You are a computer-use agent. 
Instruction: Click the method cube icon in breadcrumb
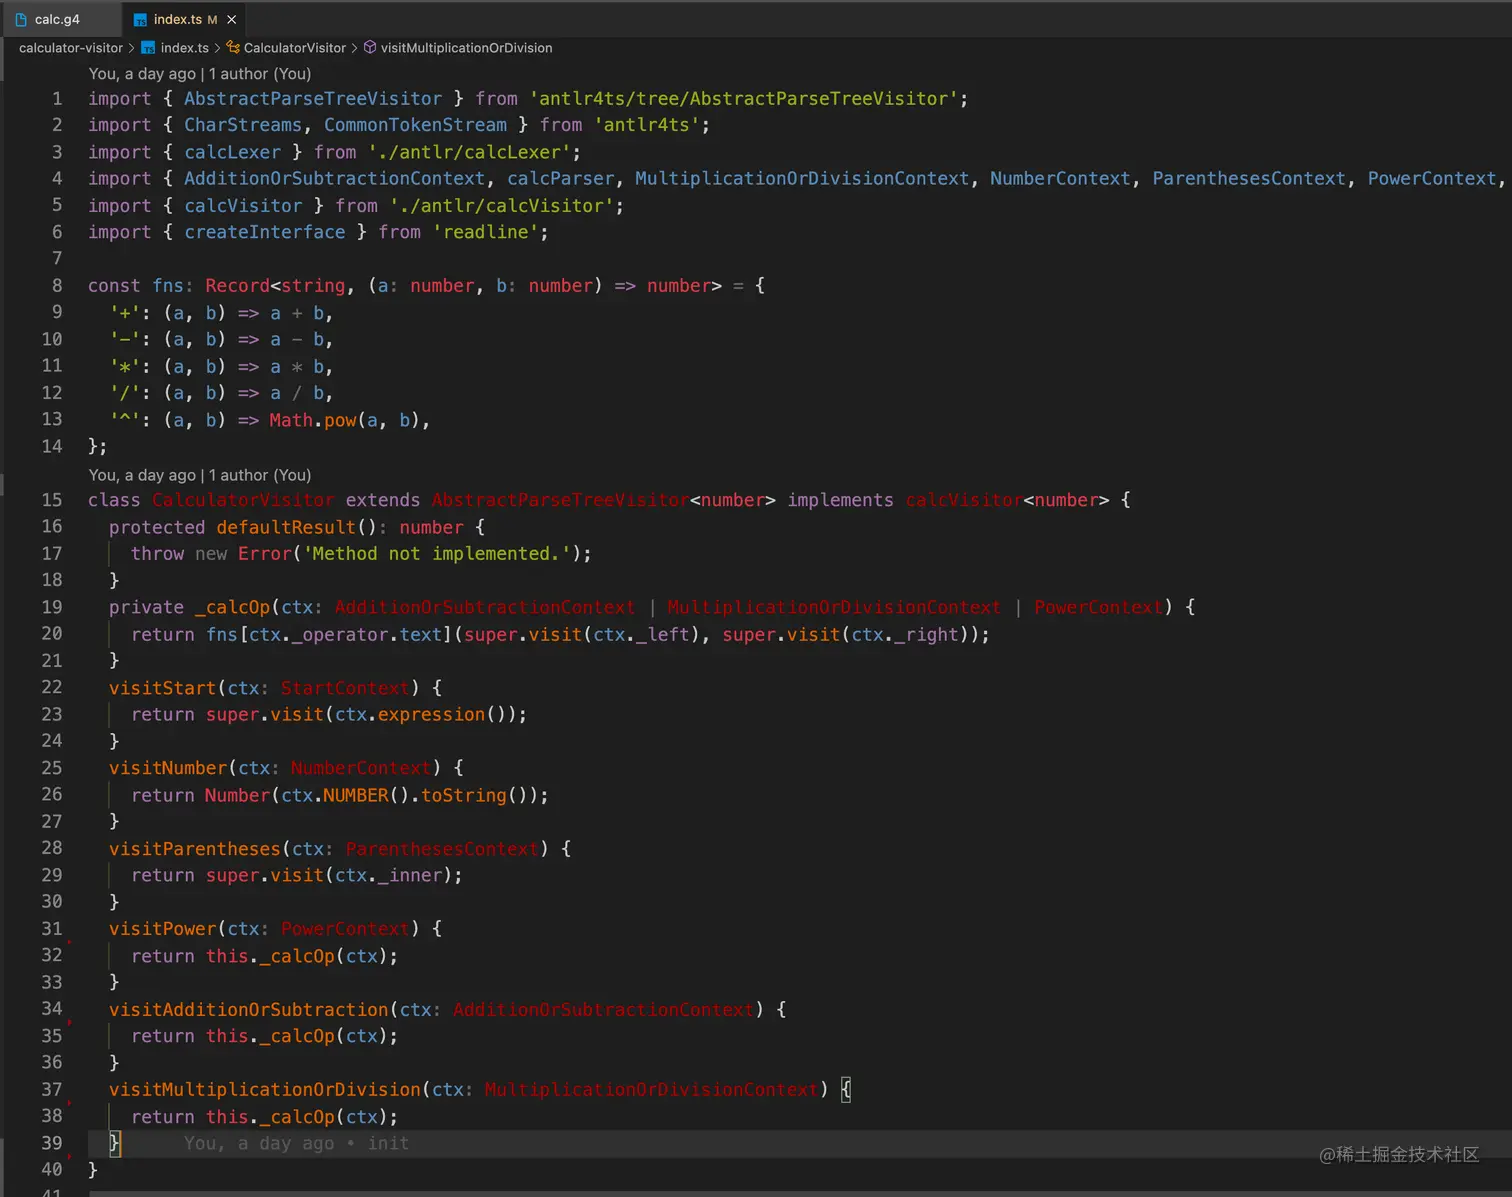pos(370,48)
